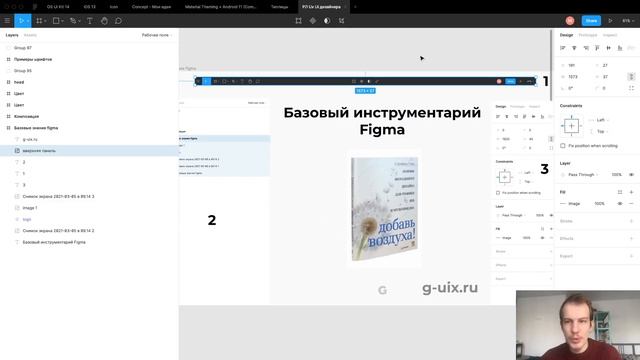This screenshot has width=640, height=360.
Task: Switch to the Icon file tab
Action: click(x=113, y=7)
